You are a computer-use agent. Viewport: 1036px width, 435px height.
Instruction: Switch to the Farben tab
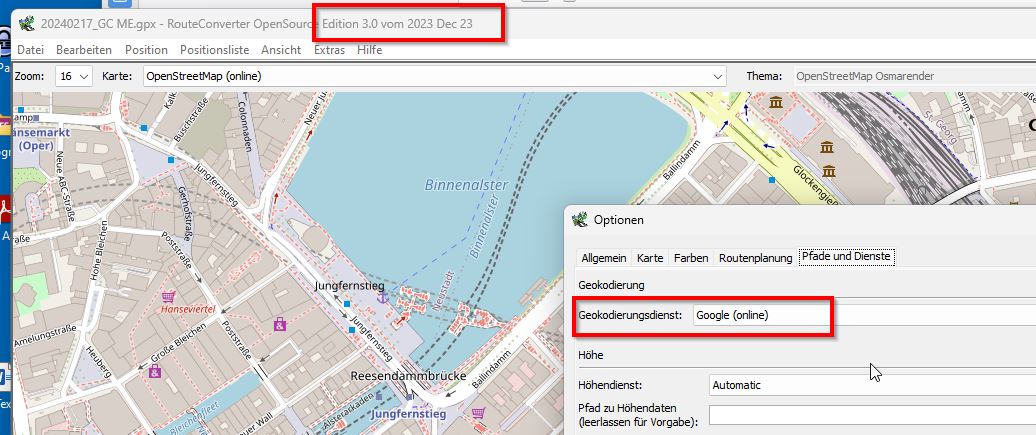click(x=691, y=258)
